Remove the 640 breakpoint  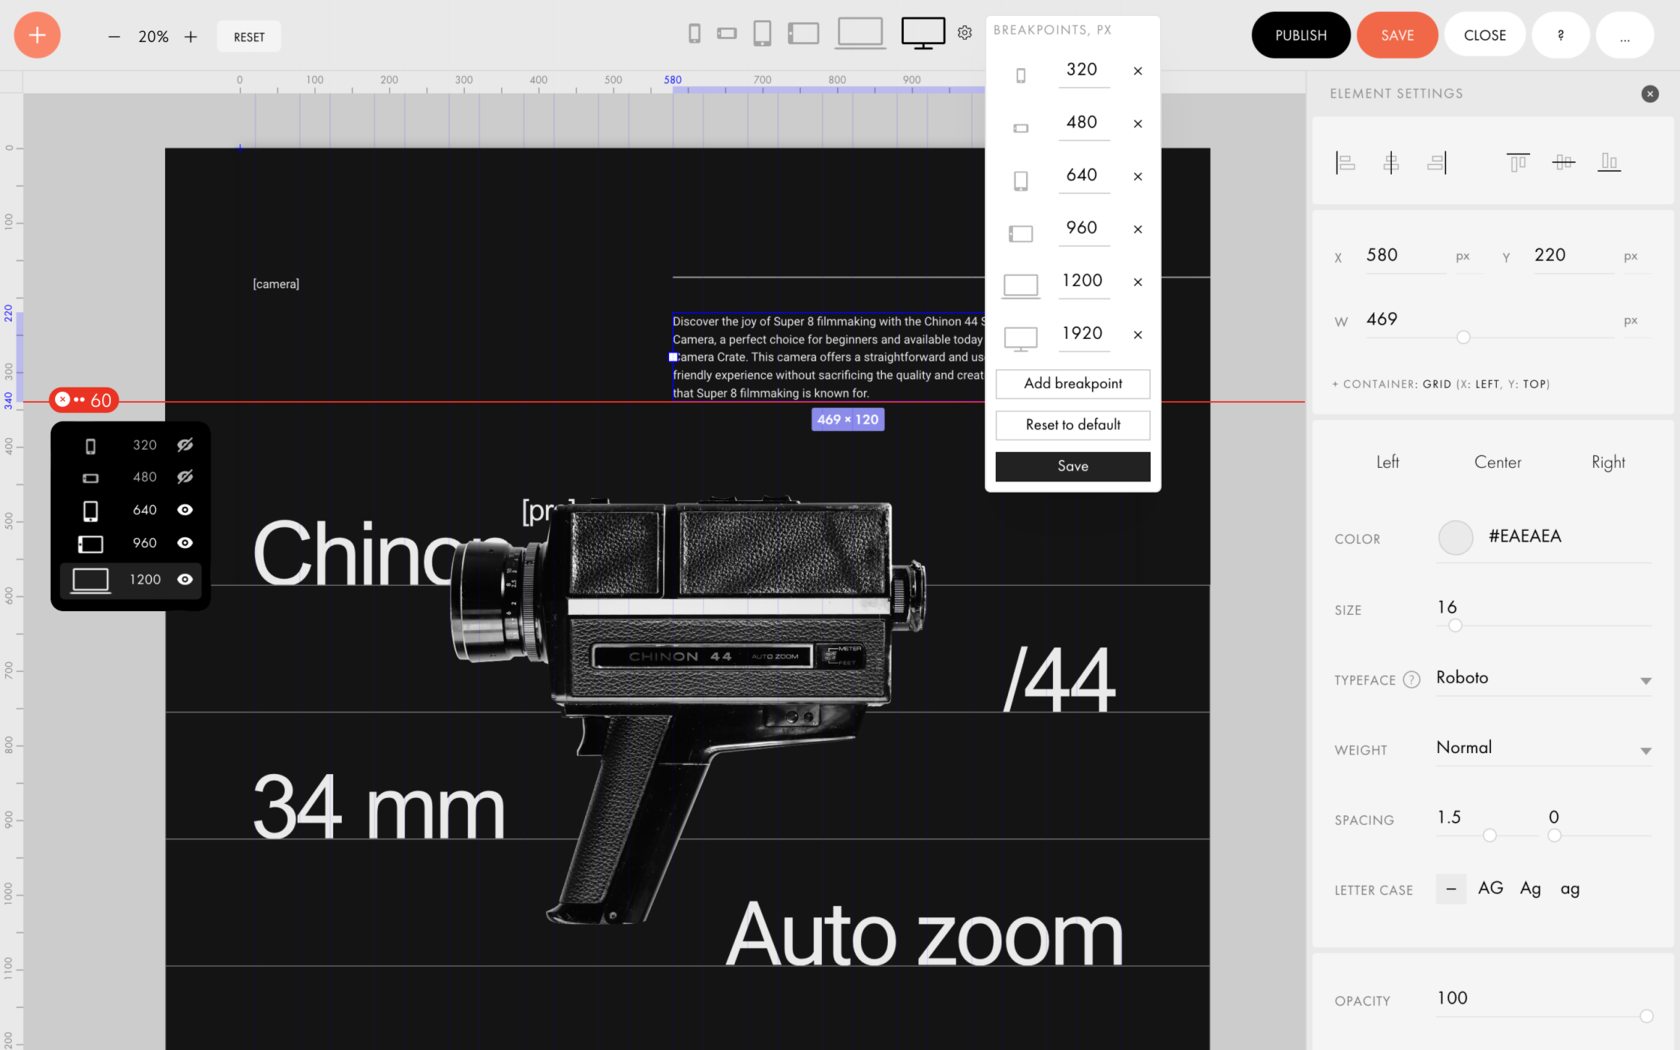[1138, 177]
